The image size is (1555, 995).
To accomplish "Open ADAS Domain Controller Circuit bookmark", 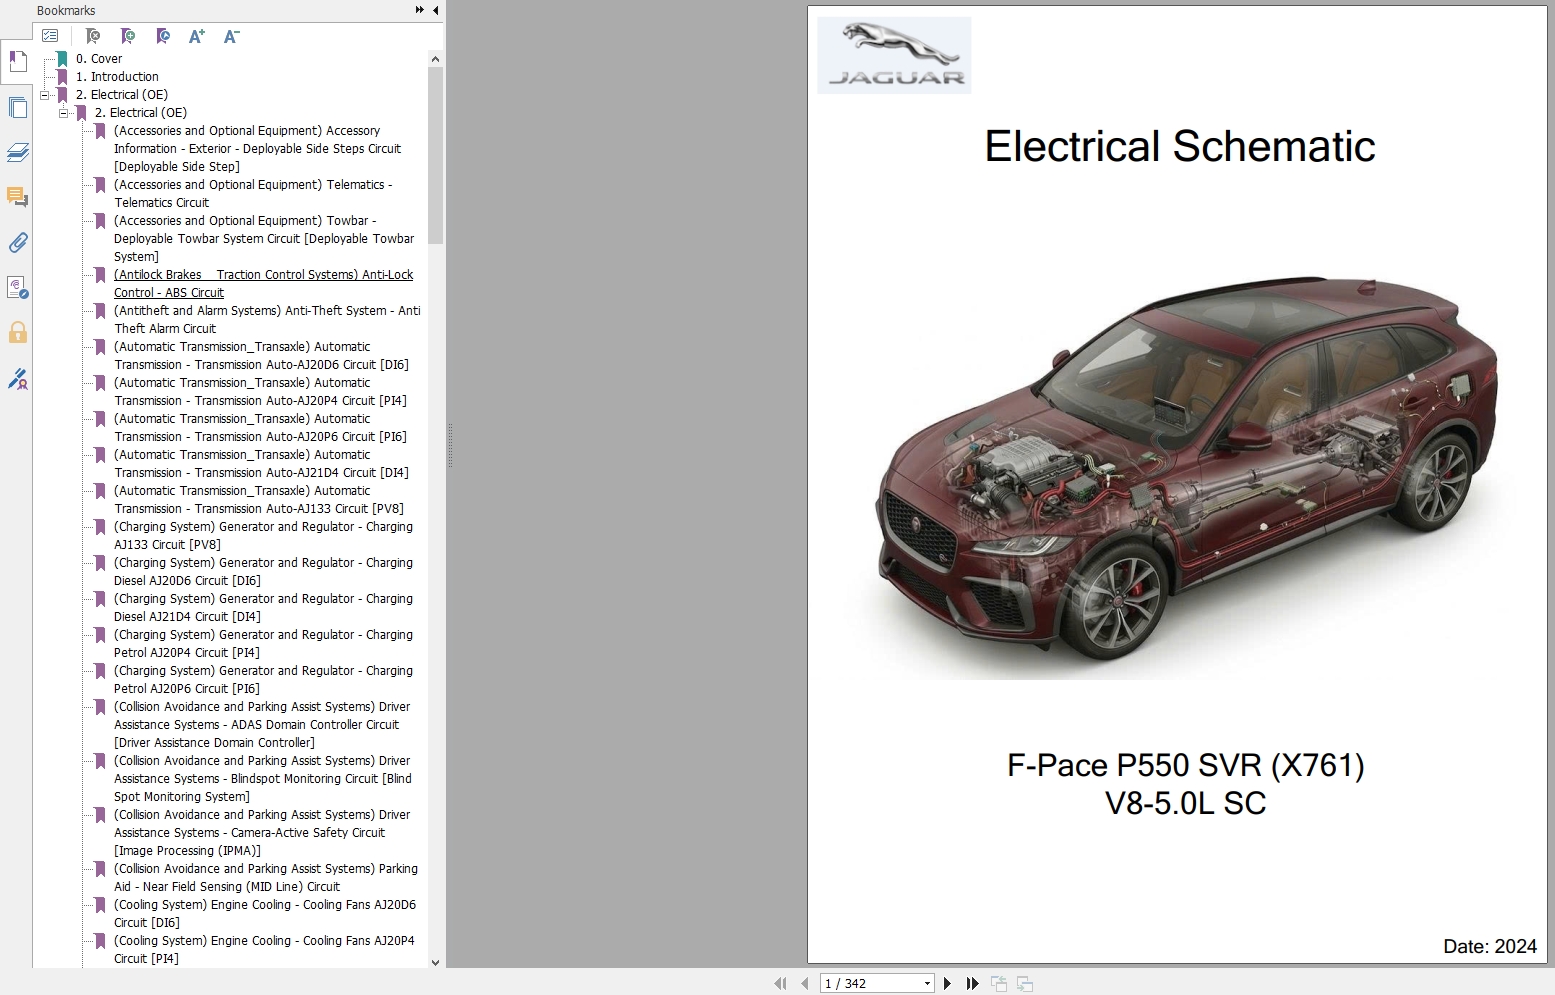I will click(262, 725).
